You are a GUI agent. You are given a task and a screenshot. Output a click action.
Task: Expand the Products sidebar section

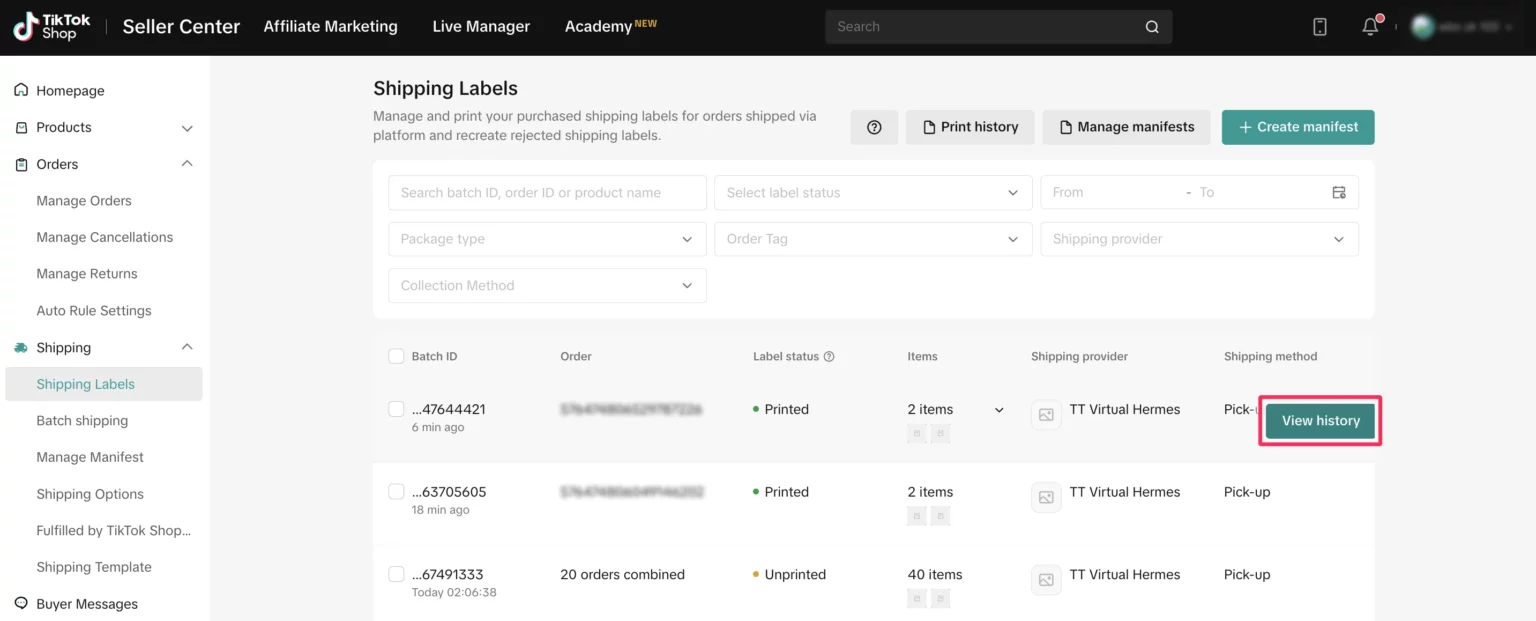click(x=187, y=128)
